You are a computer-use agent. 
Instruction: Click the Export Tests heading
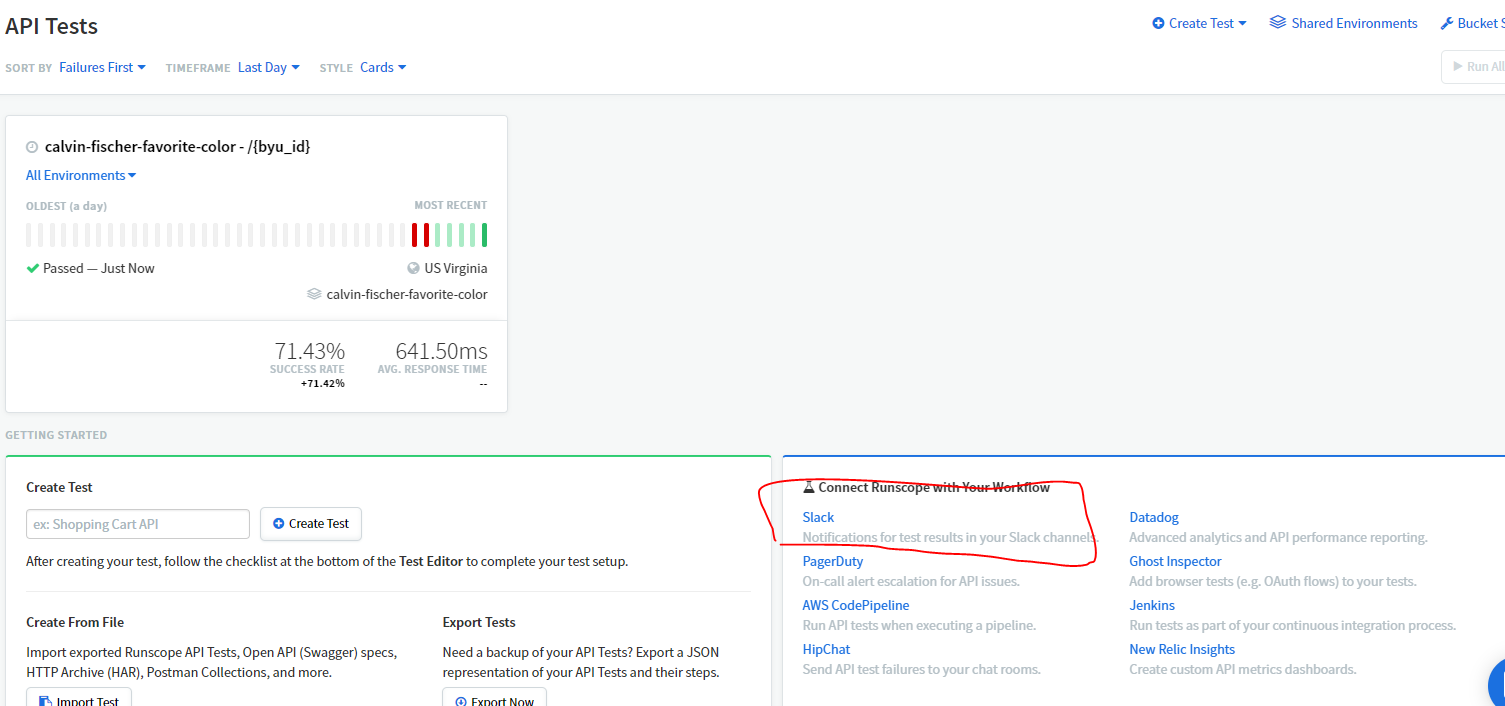point(479,622)
